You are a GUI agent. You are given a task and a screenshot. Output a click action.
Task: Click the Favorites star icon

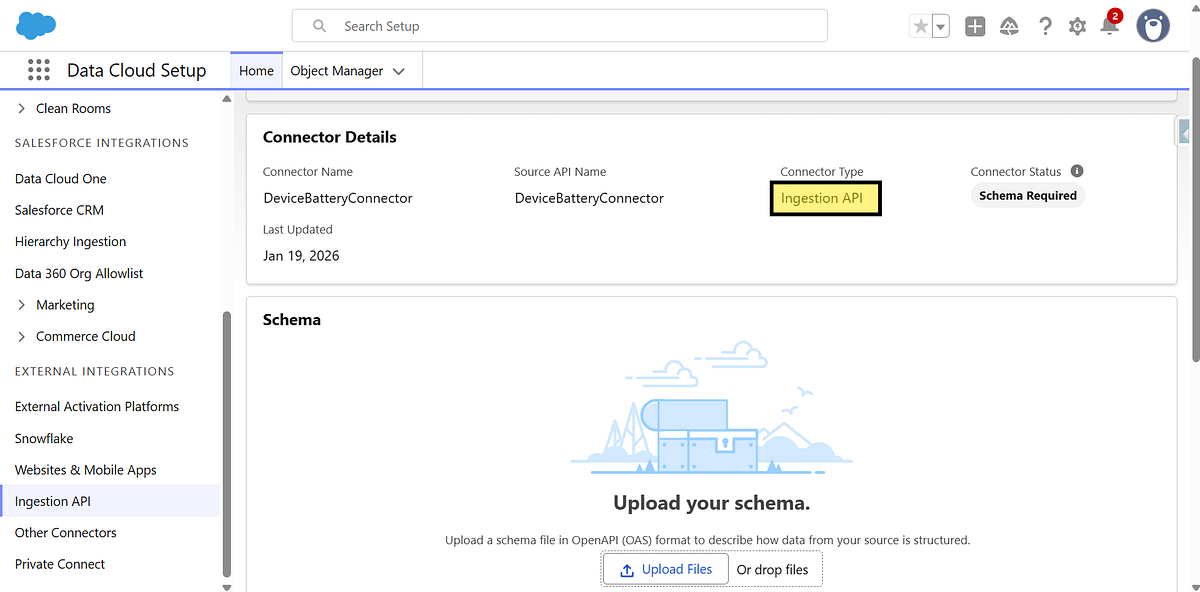(x=920, y=27)
